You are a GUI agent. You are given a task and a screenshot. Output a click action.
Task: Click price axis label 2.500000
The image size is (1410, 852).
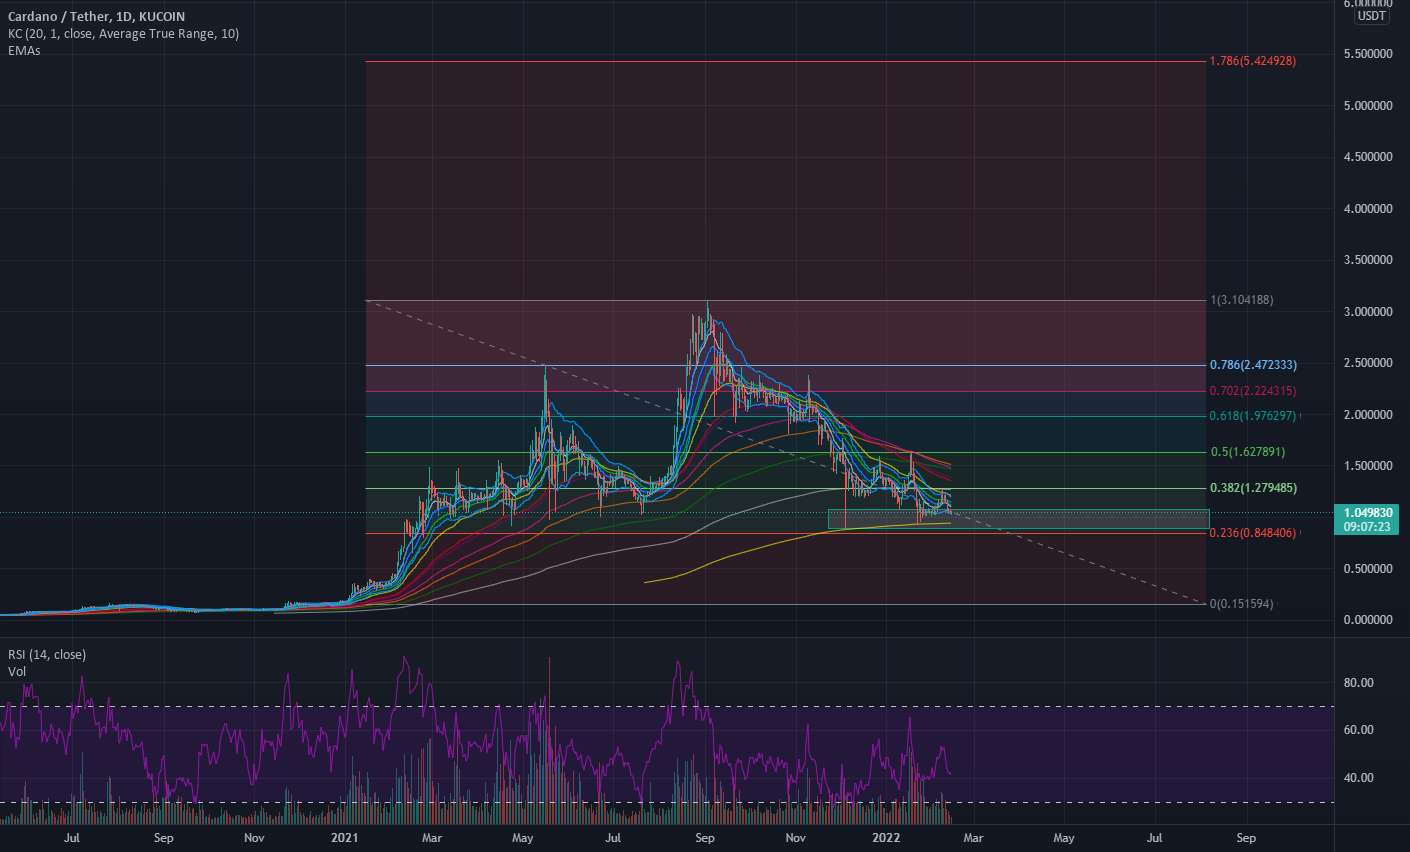point(1368,363)
